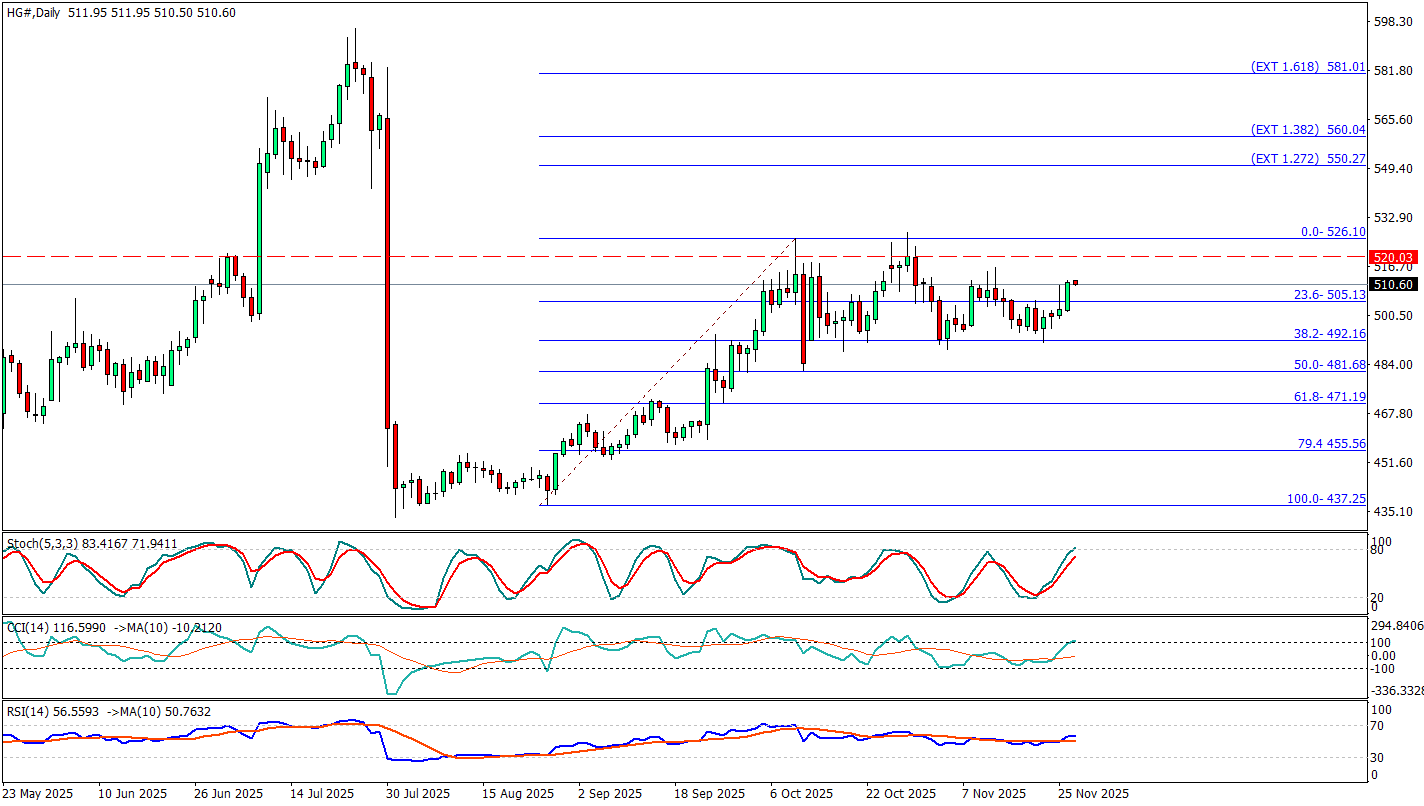1424x806 pixels.
Task: Click the 61.8- 471.19 retracement label
Action: pos(1329,397)
